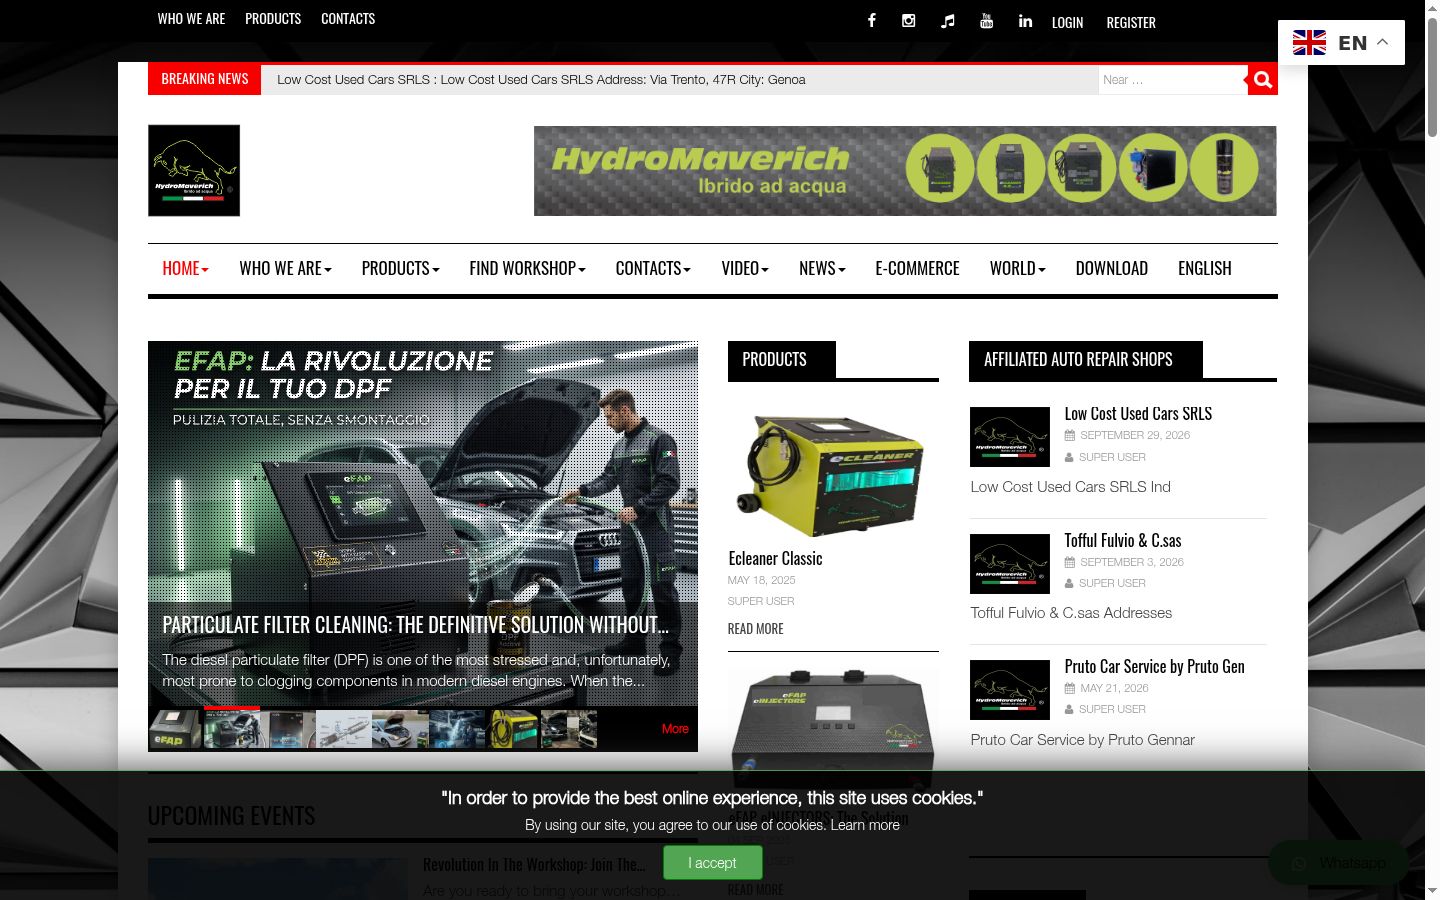Open the YouTube social icon
This screenshot has width=1440, height=900.
point(986,20)
